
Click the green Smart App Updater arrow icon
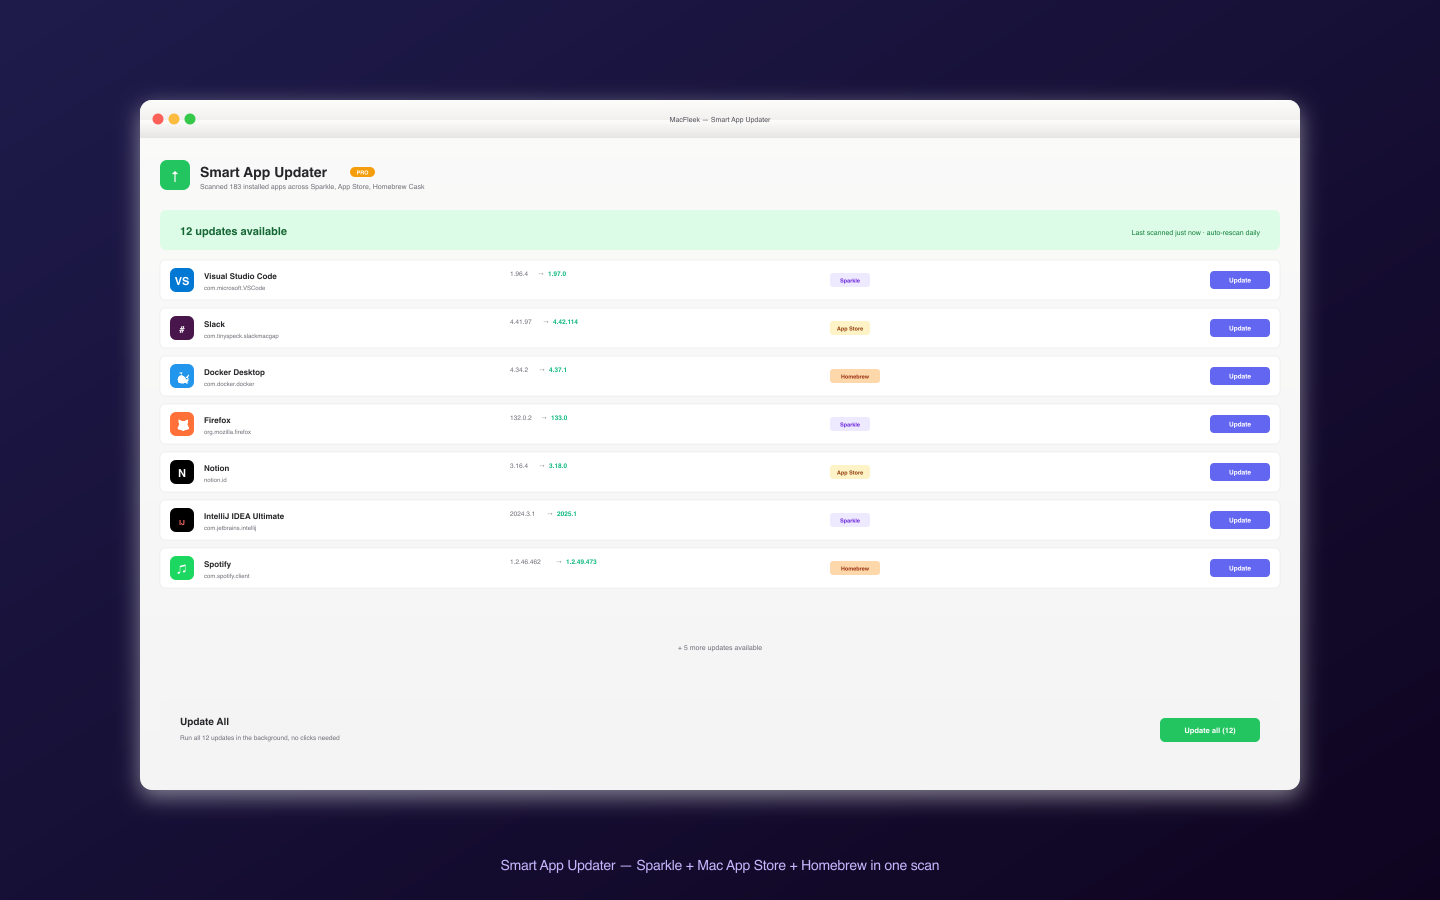(x=175, y=175)
